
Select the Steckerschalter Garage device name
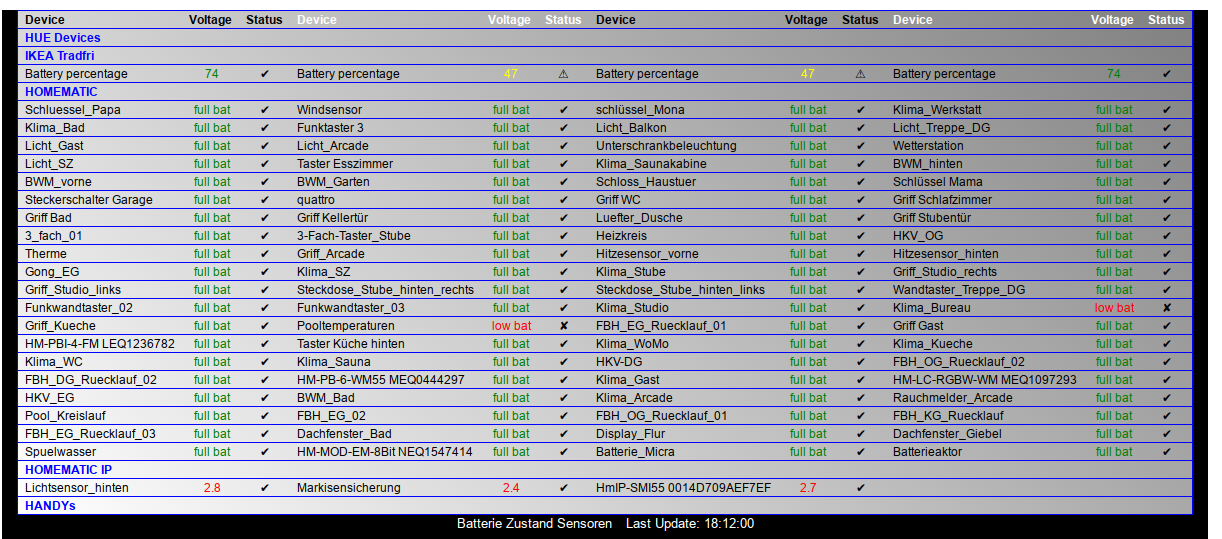[x=89, y=200]
